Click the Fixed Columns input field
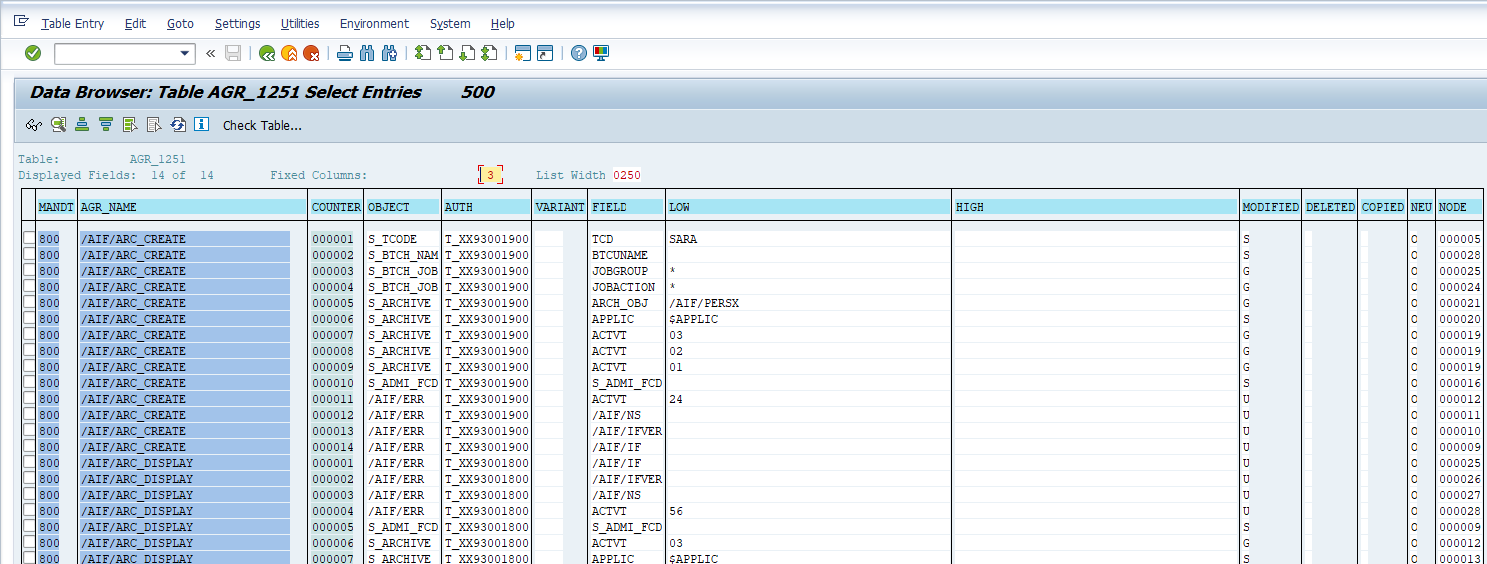Viewport: 1487px width, 564px height. (x=490, y=175)
